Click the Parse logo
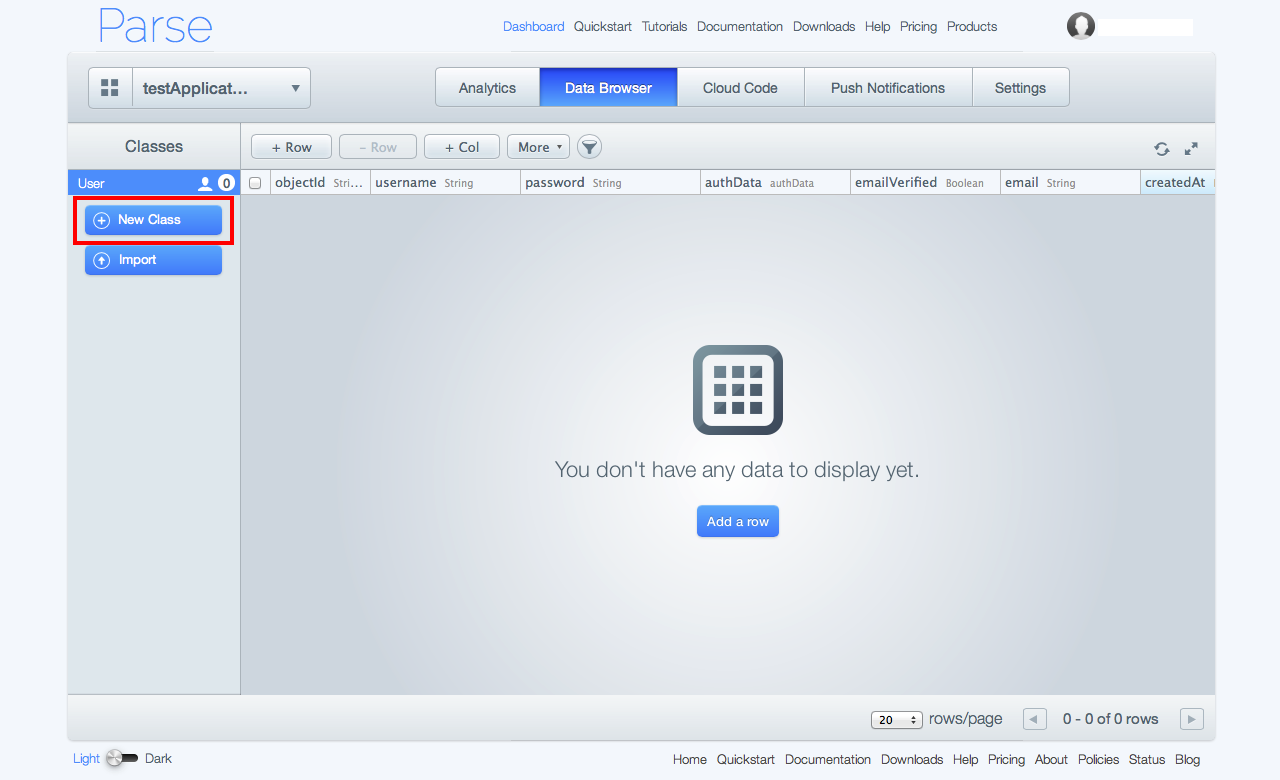The image size is (1280, 780). click(156, 27)
